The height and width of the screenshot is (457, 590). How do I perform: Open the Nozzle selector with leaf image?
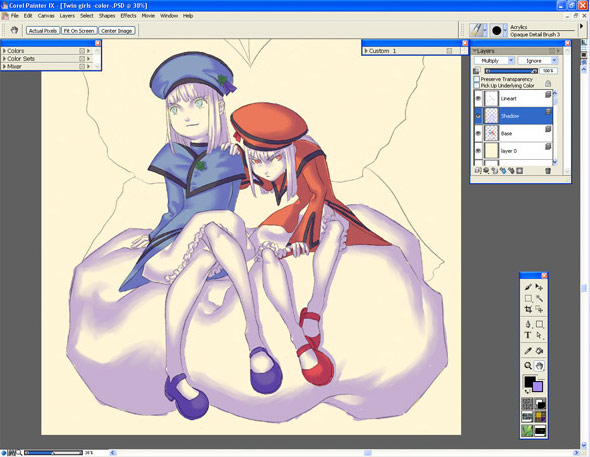click(x=527, y=430)
